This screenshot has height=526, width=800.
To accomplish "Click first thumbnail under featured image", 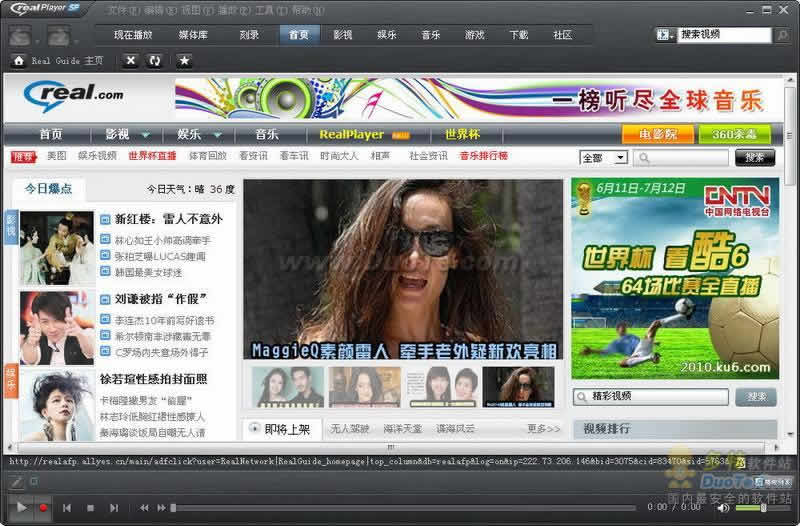I will click(288, 387).
